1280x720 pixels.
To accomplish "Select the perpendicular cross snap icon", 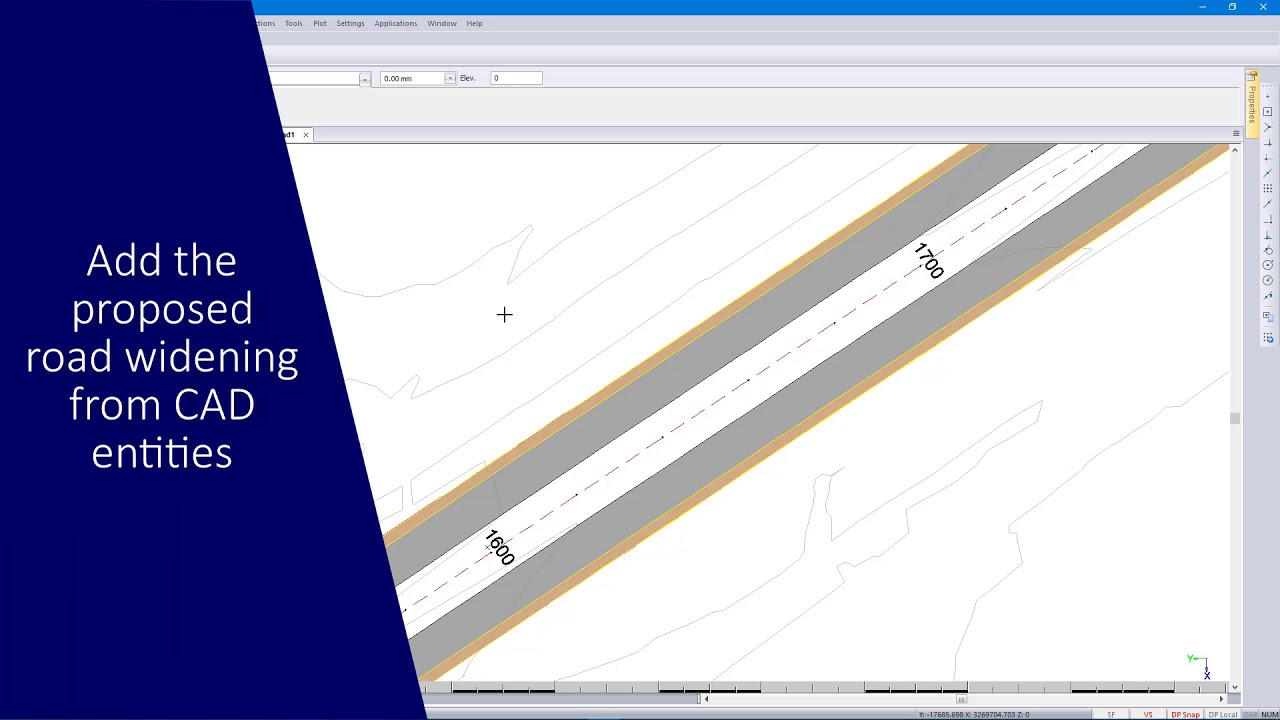I will 1268,143.
